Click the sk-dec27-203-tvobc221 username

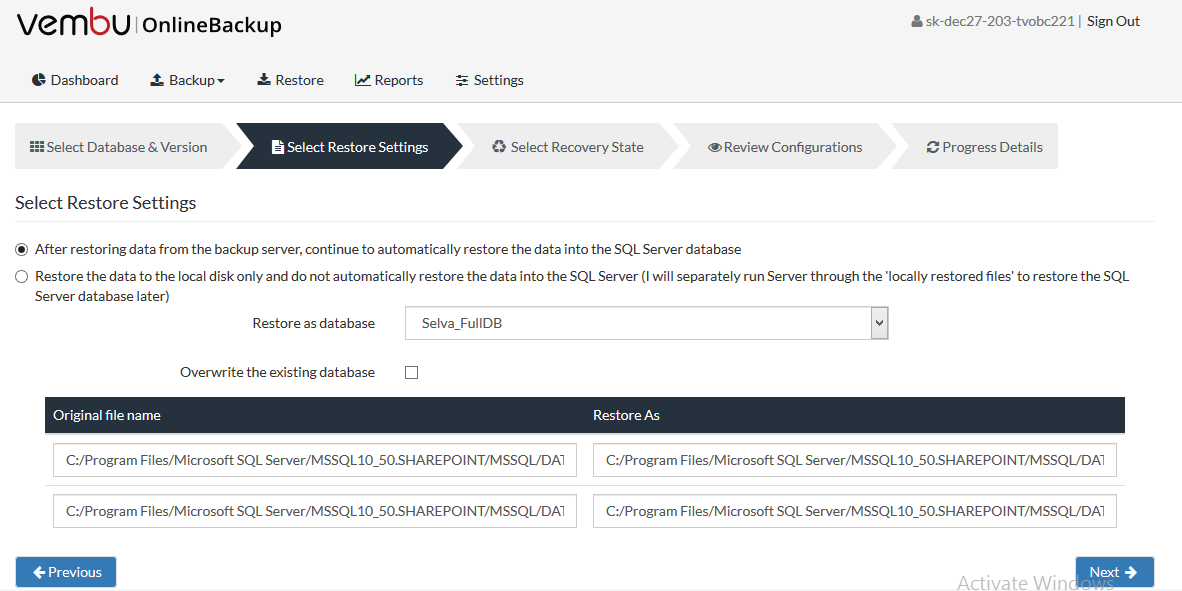(1000, 21)
